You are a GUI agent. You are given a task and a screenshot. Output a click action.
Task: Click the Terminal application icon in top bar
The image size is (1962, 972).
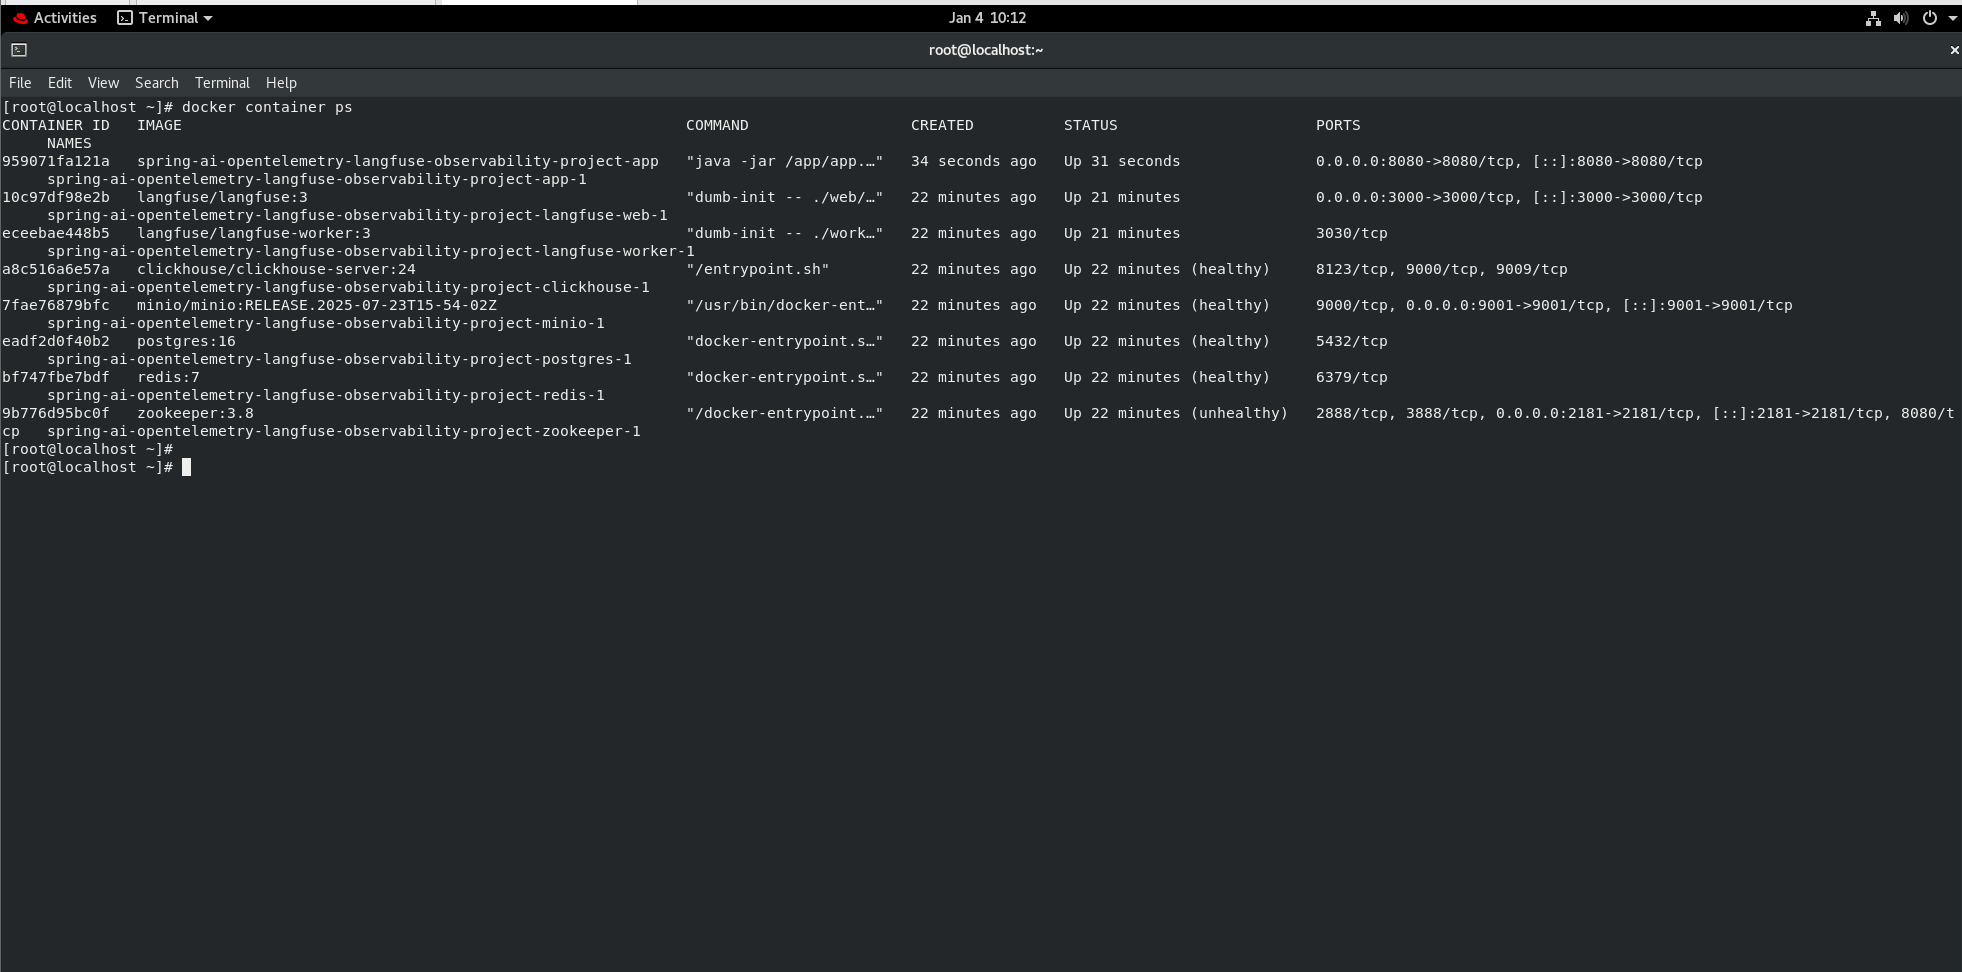tap(124, 17)
